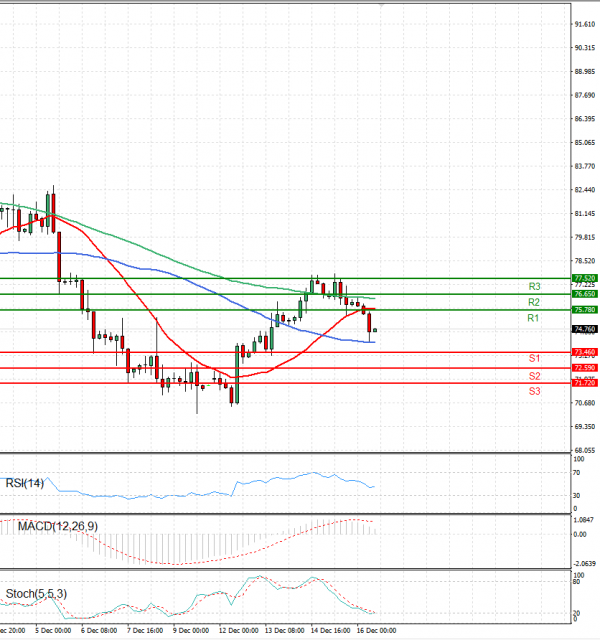Click the green 77.520 price tag

[x=584, y=278]
